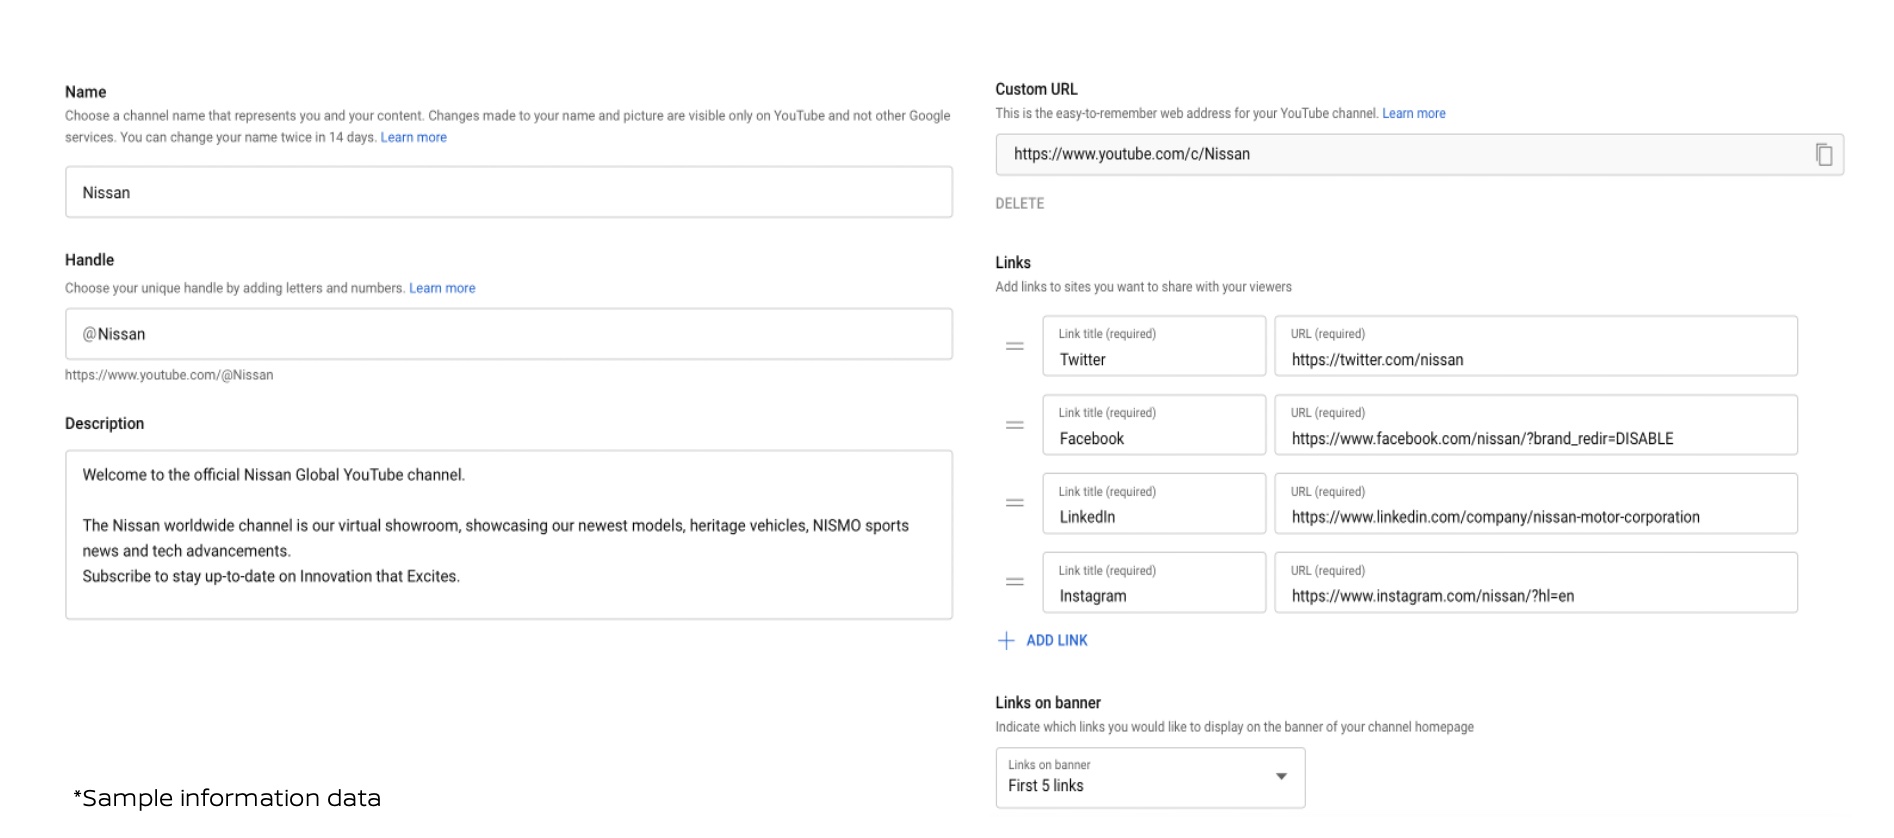Click the First 5 links dropdown arrow

point(1281,777)
